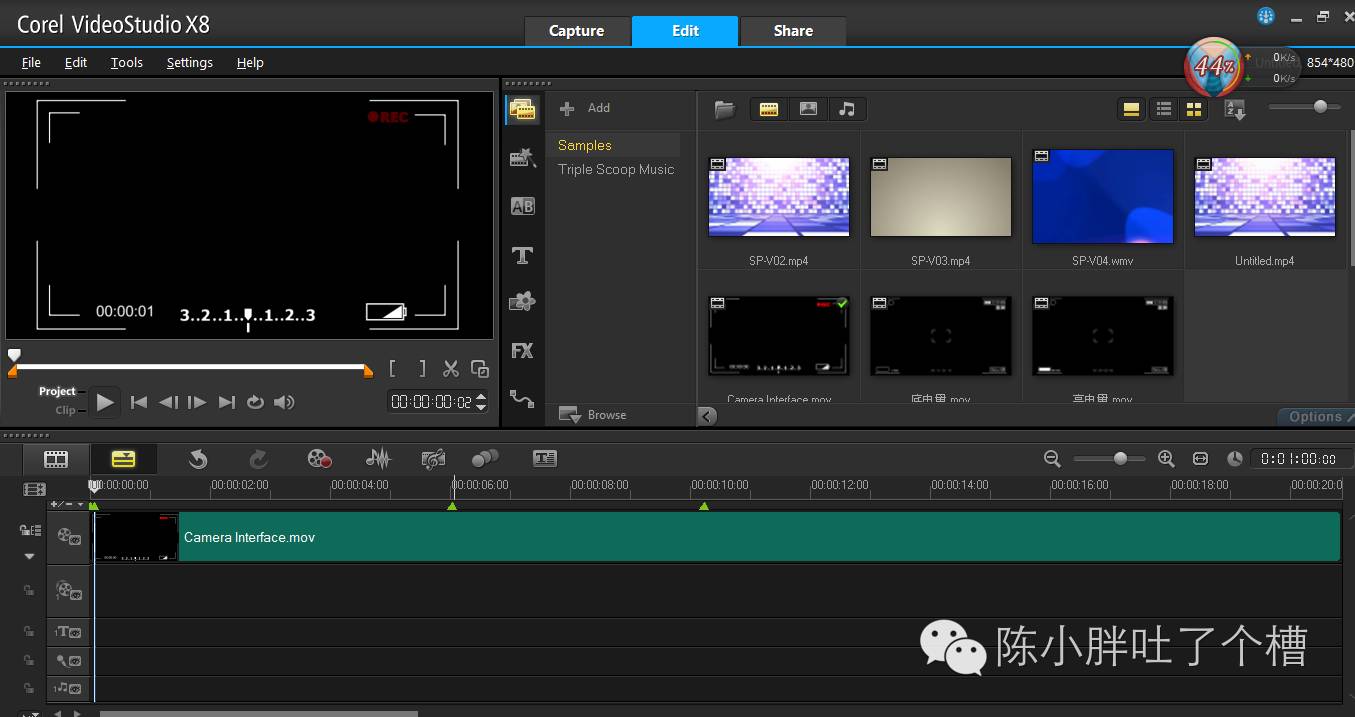The width and height of the screenshot is (1355, 717).
Task: Open the FX Filter library
Action: [x=522, y=351]
